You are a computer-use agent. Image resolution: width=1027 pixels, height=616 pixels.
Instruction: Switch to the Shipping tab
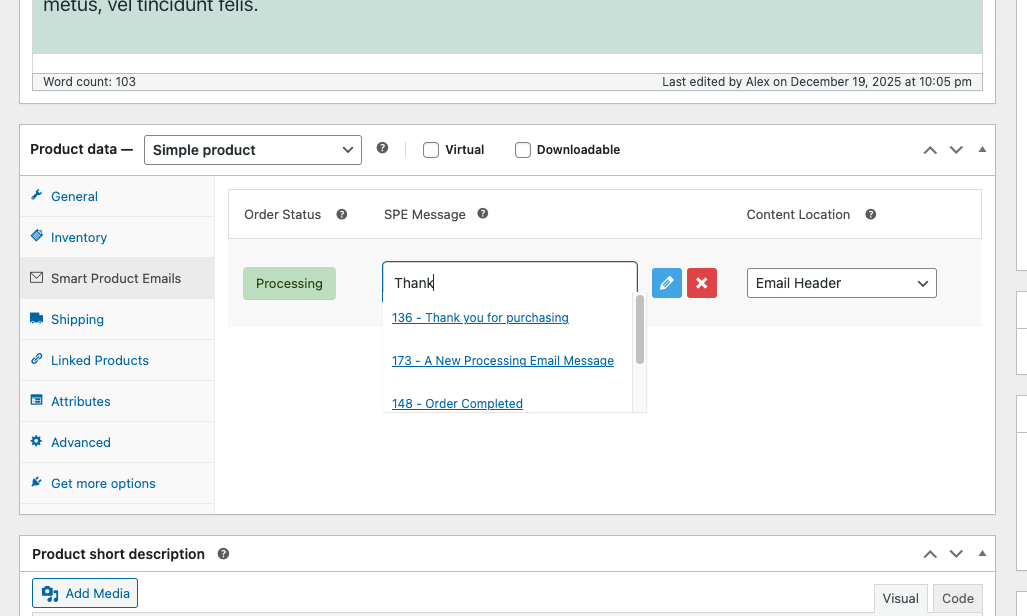[77, 319]
